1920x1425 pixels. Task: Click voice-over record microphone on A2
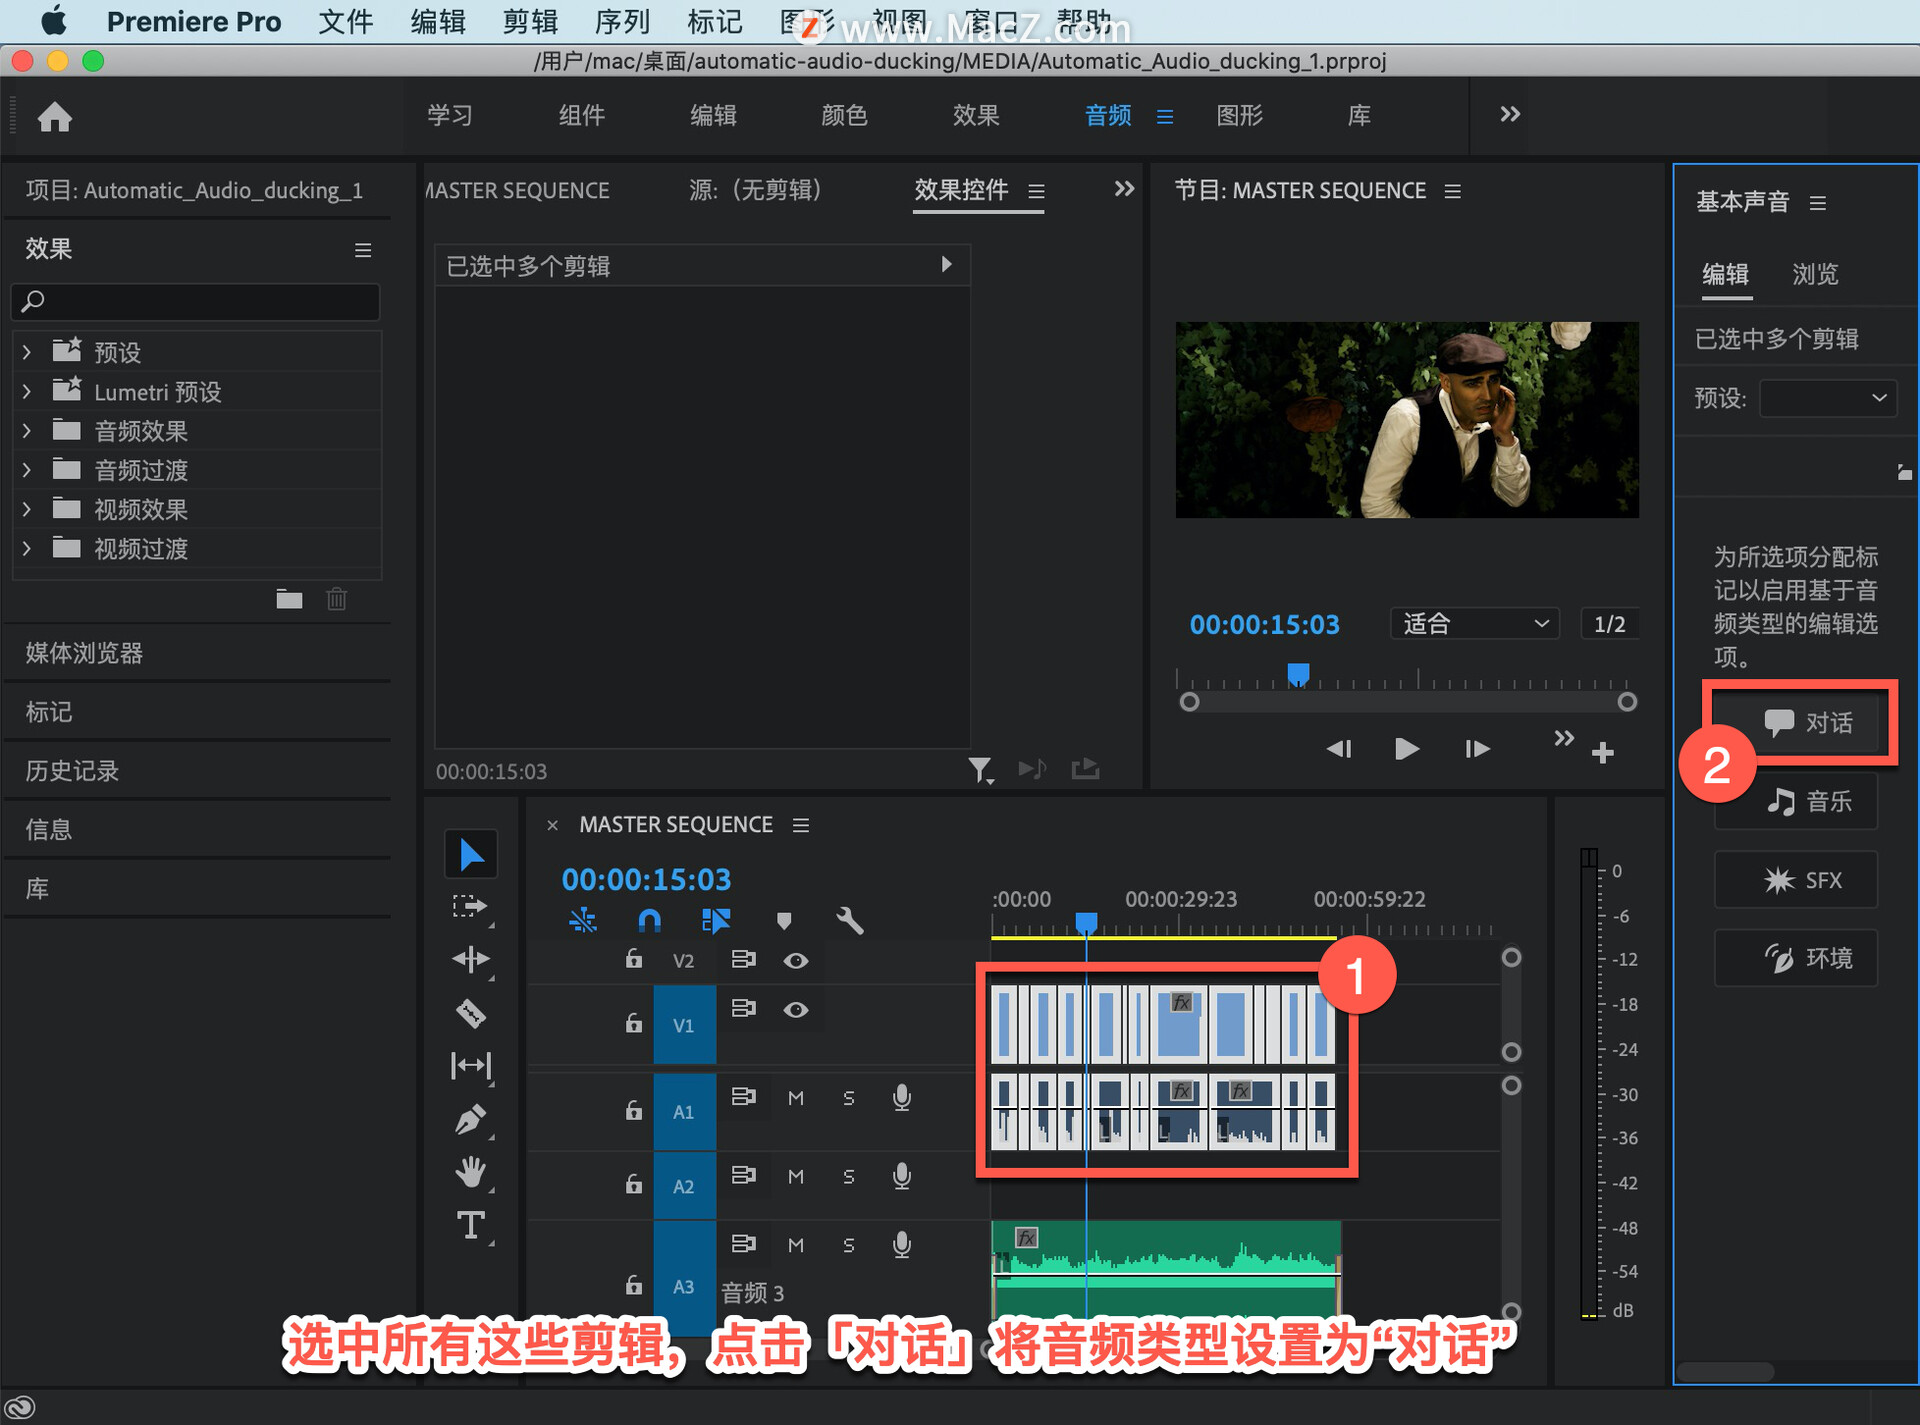(x=901, y=1176)
